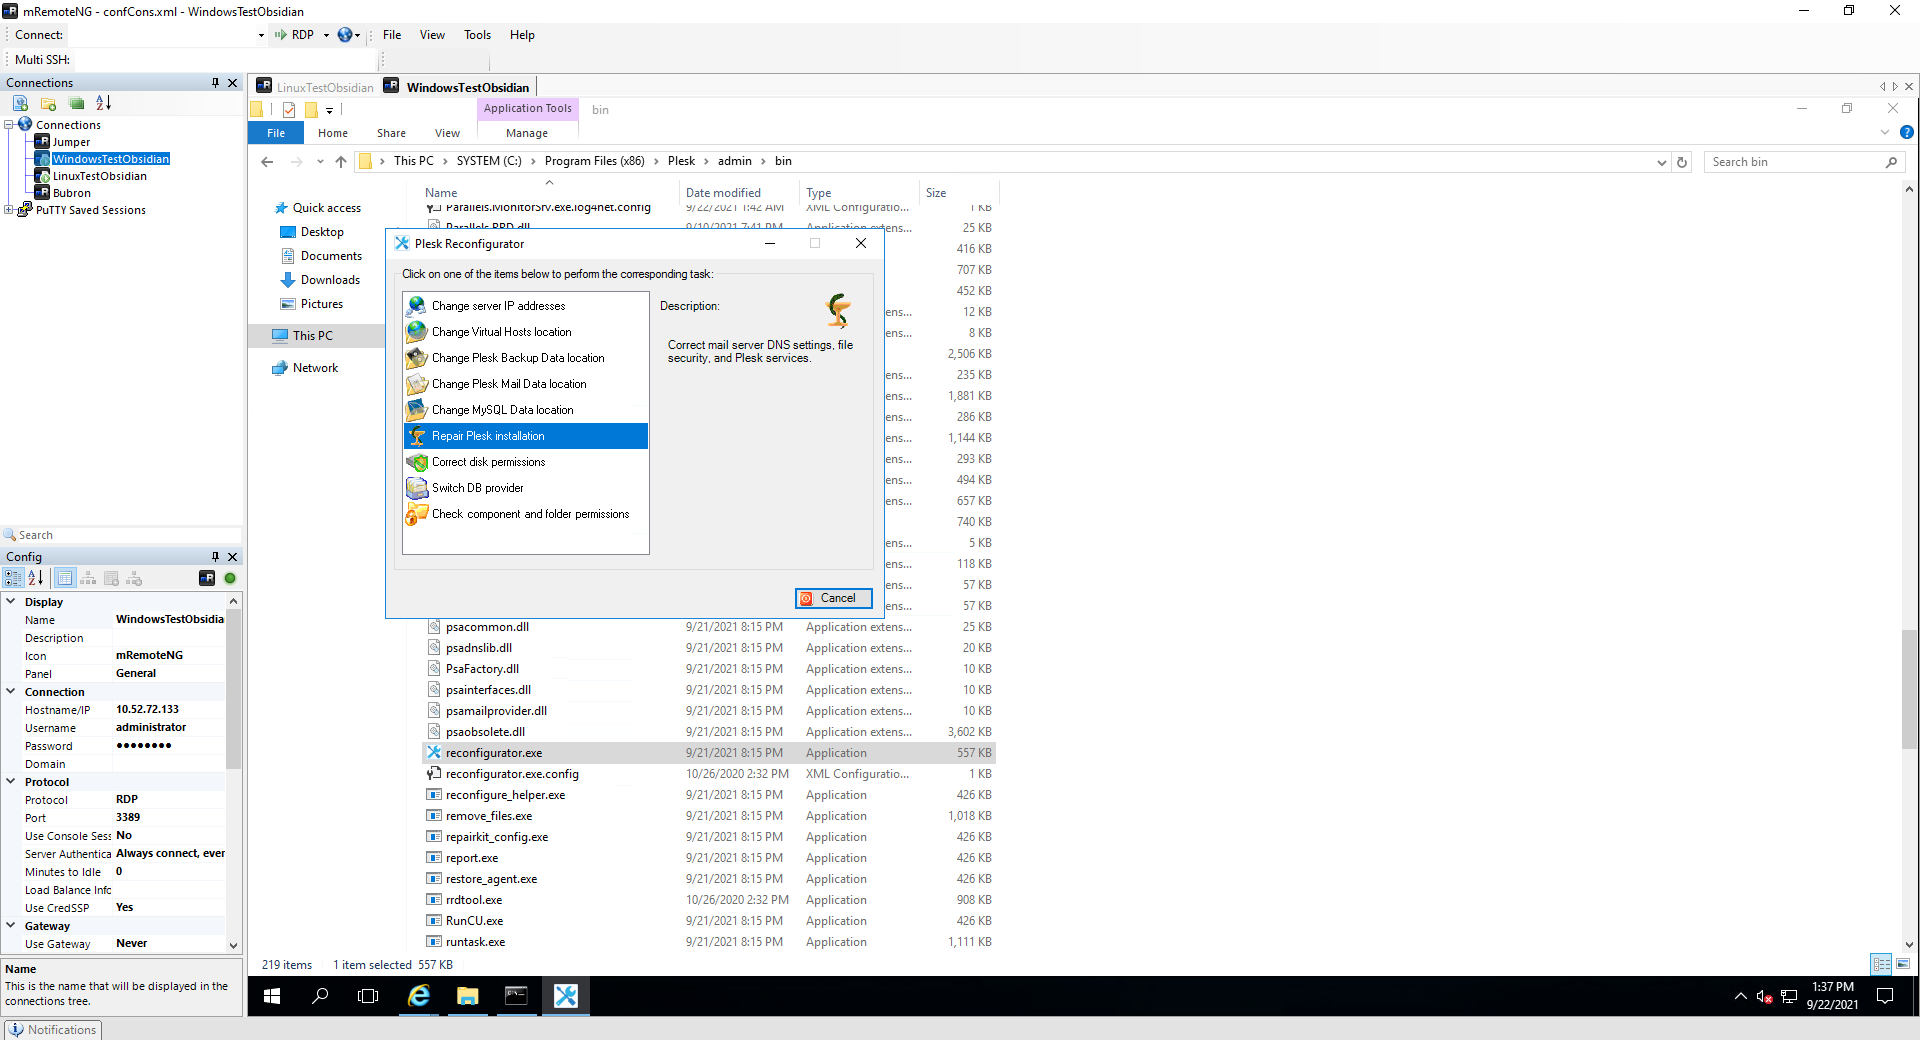Select Change server IP addresses option
1920x1040 pixels.
526,306
